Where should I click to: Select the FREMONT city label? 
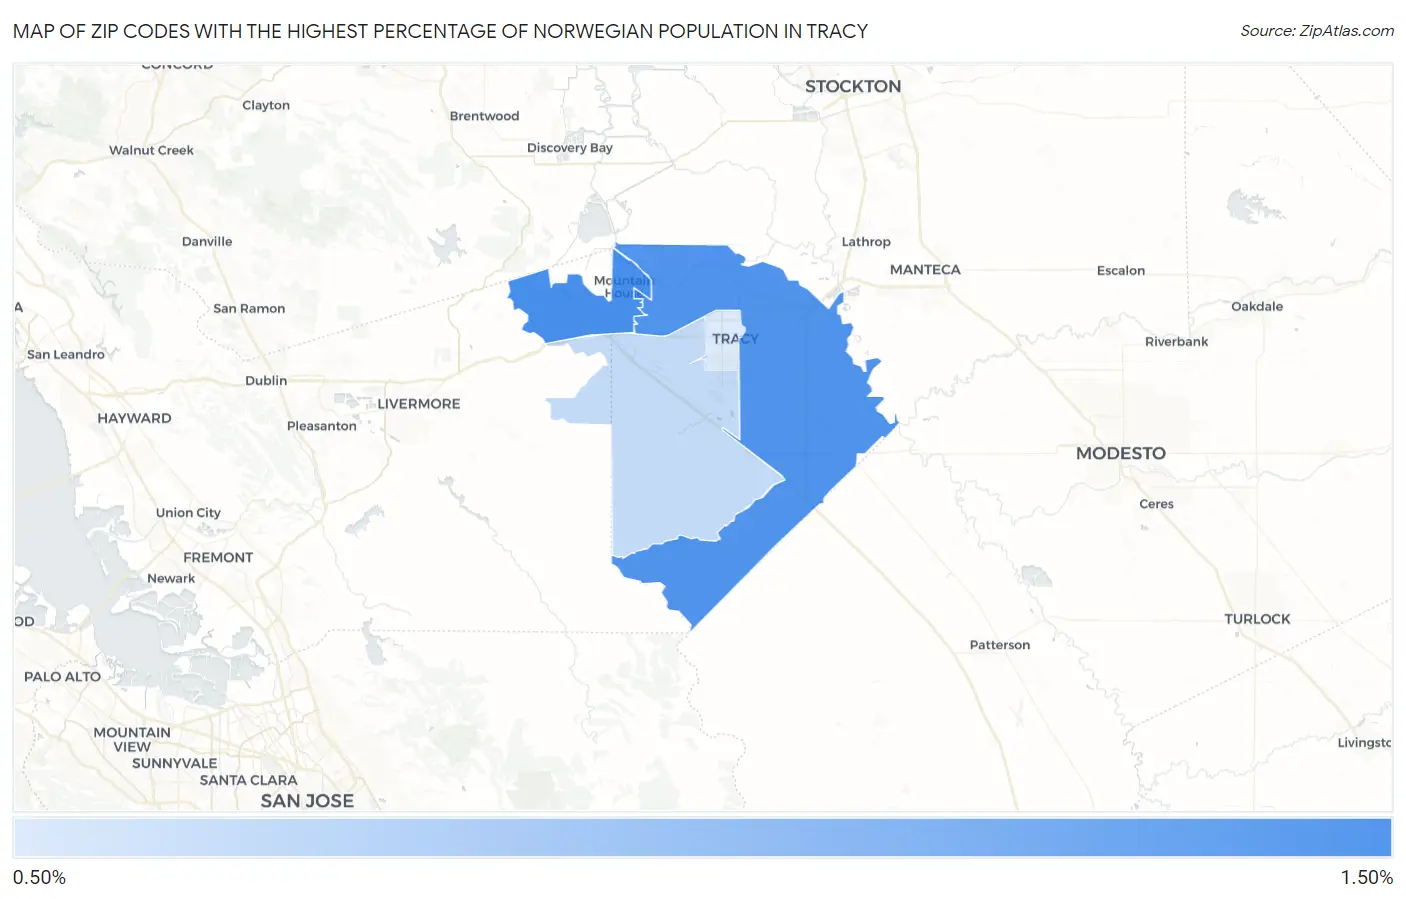pos(218,558)
